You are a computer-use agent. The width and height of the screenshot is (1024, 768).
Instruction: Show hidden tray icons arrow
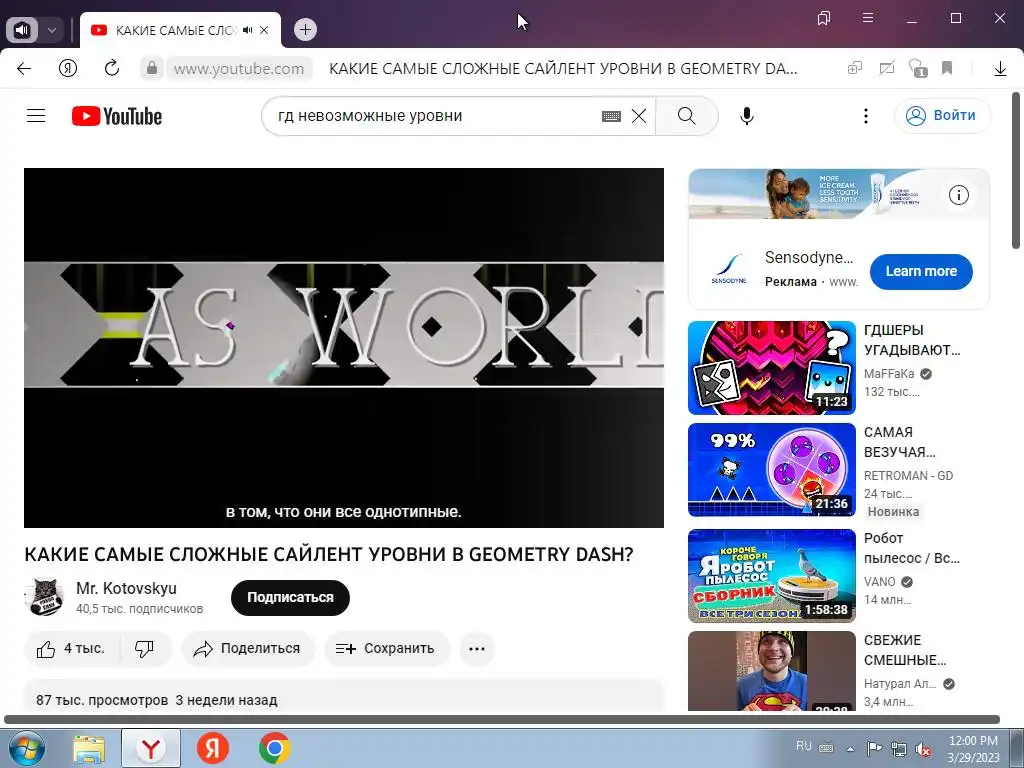point(850,749)
